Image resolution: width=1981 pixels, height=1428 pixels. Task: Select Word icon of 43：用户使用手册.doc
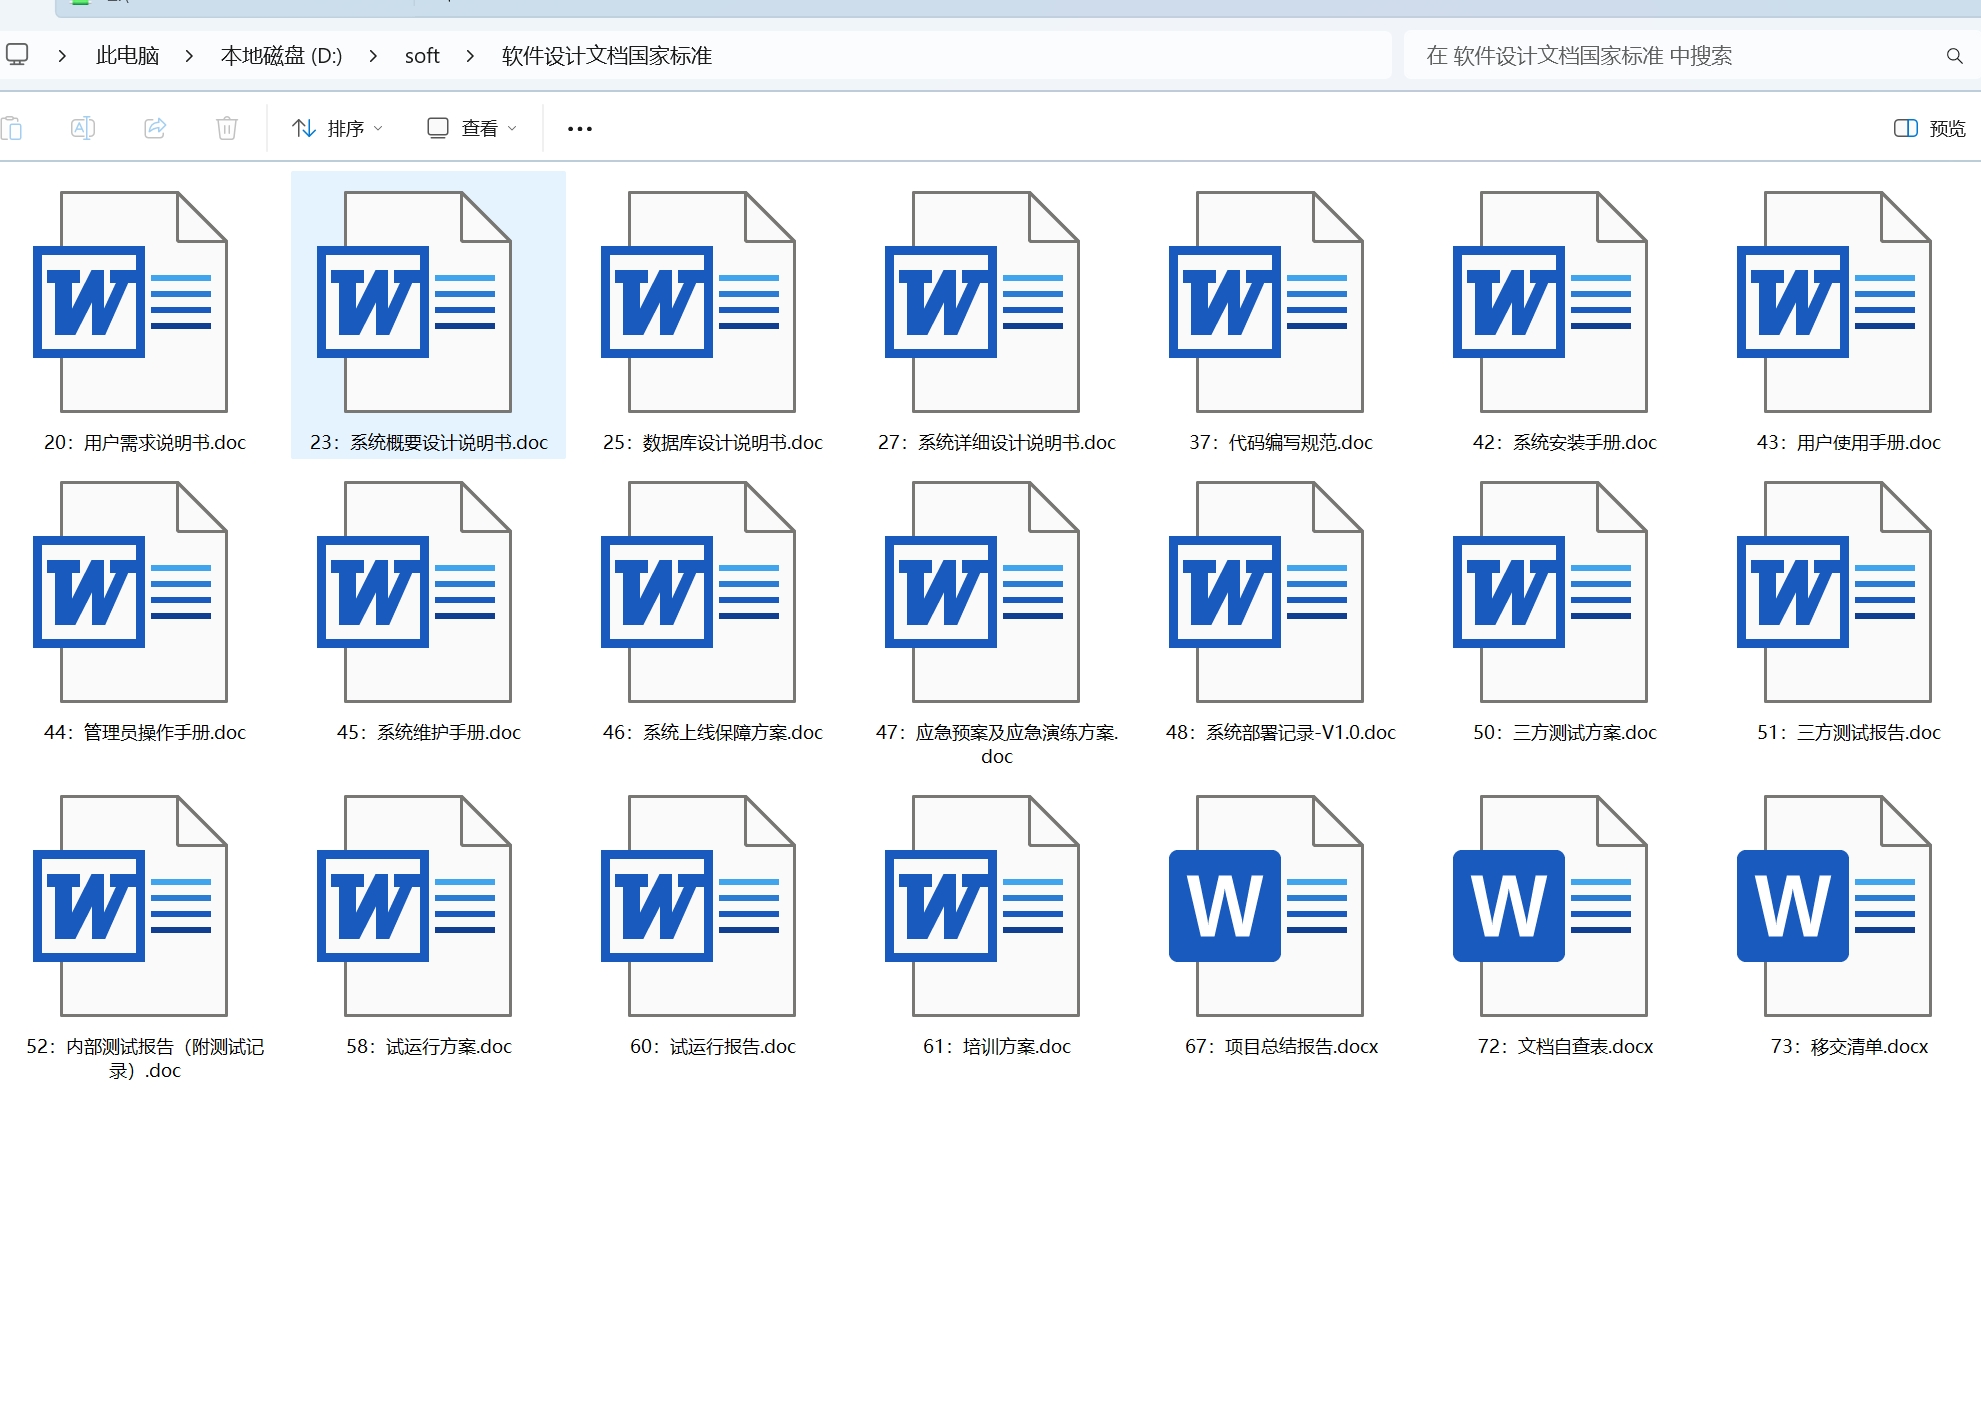tap(1835, 302)
